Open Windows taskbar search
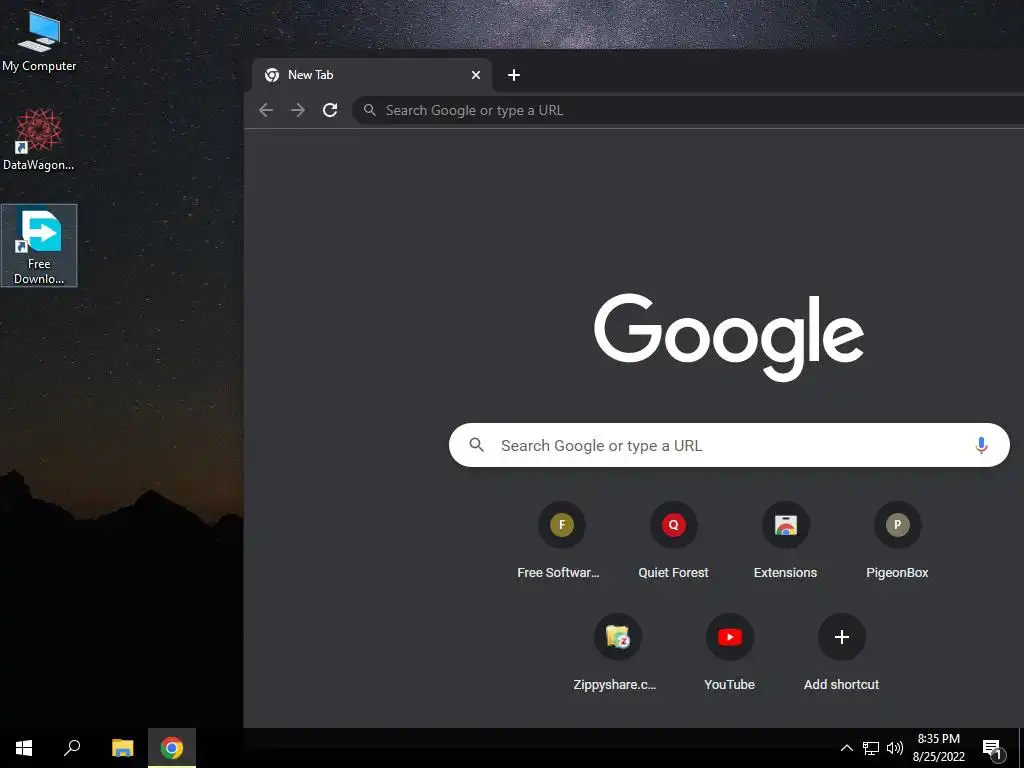1024x768 pixels. click(72, 748)
